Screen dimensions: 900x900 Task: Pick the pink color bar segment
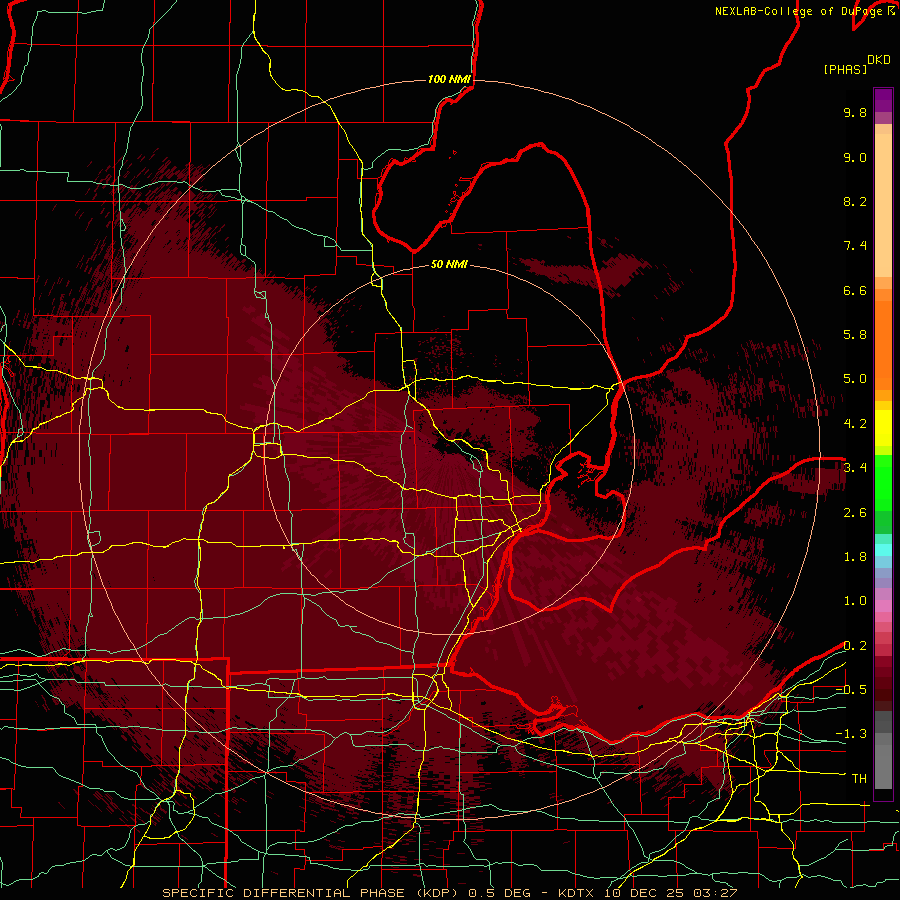(883, 606)
